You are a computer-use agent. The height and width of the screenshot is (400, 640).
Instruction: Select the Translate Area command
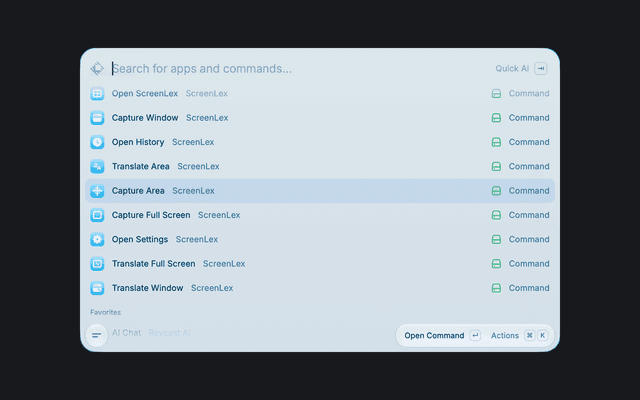pos(320,167)
